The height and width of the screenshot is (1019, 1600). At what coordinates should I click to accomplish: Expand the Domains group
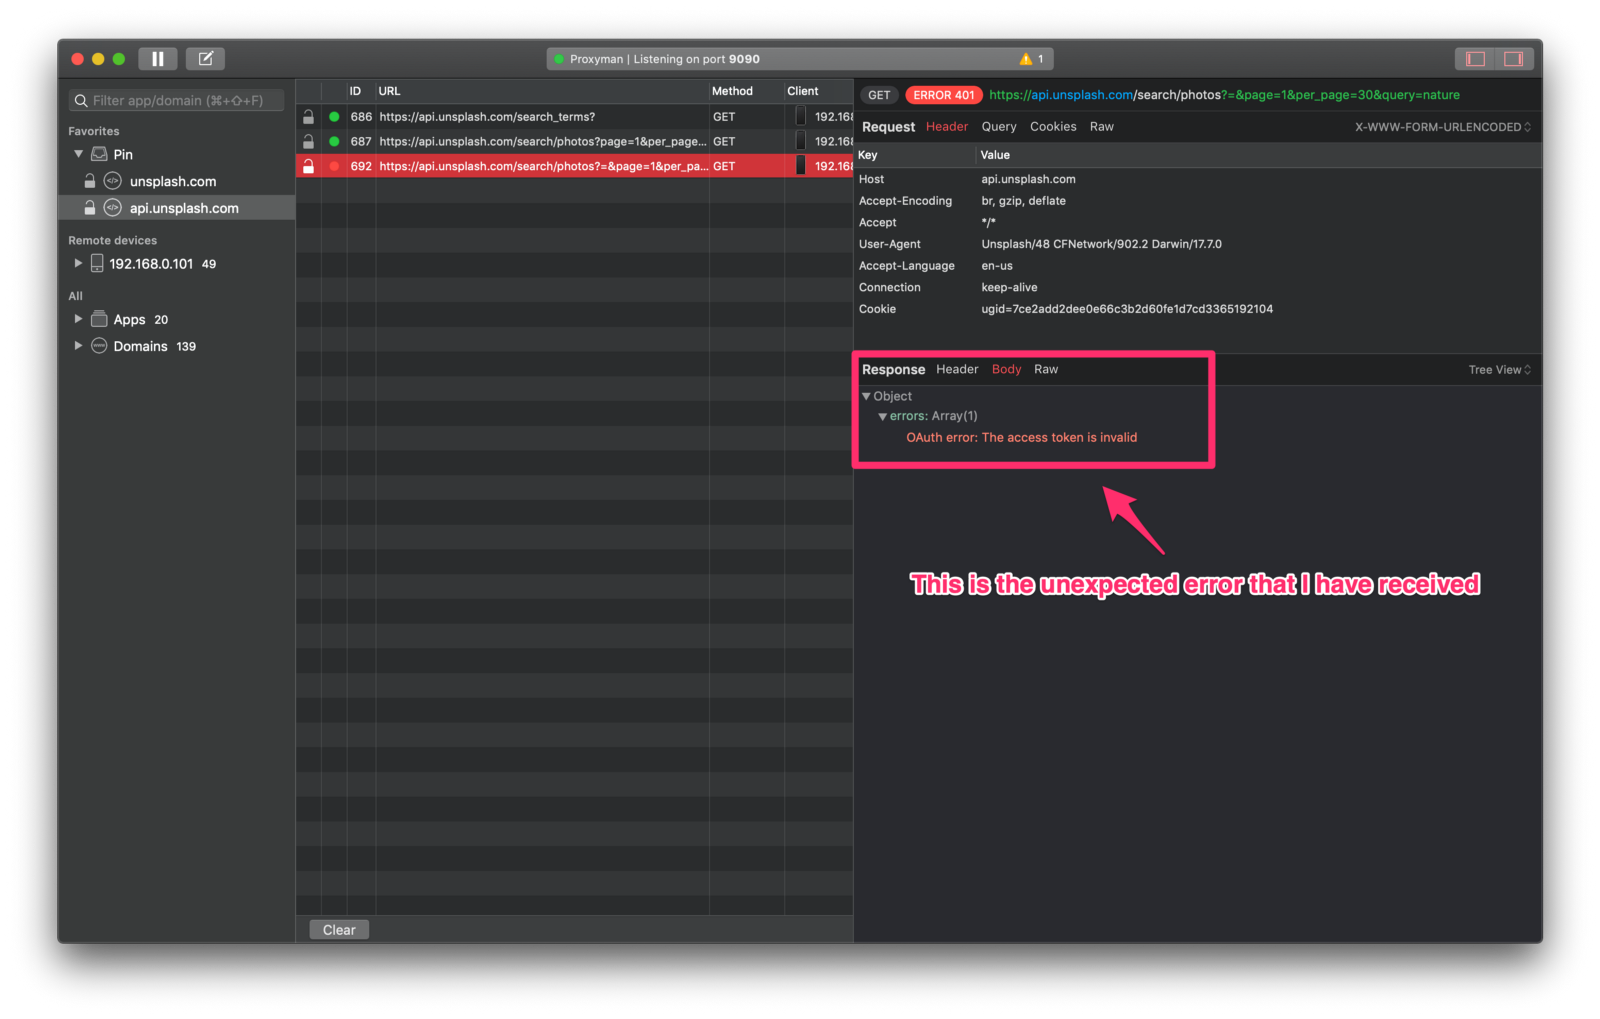click(x=78, y=346)
